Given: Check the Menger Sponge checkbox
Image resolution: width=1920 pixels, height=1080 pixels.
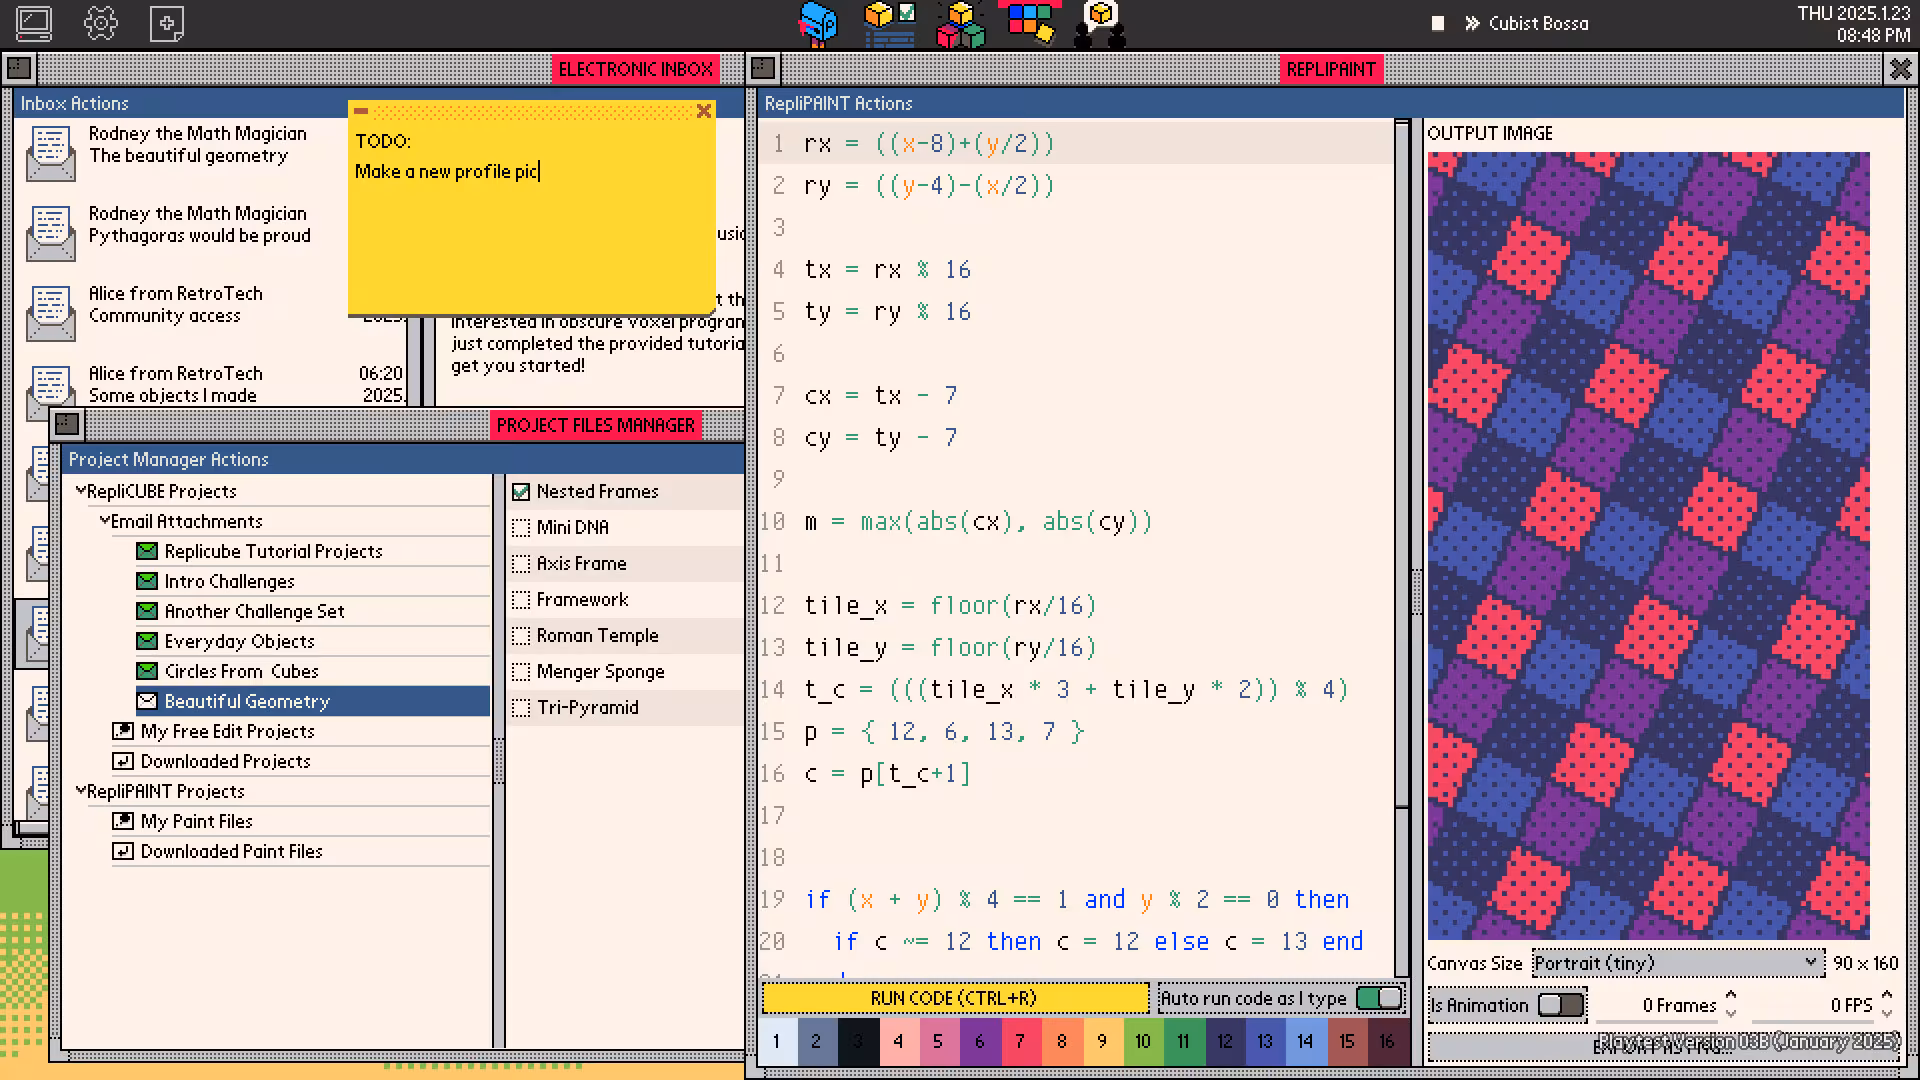Looking at the screenshot, I should point(521,672).
